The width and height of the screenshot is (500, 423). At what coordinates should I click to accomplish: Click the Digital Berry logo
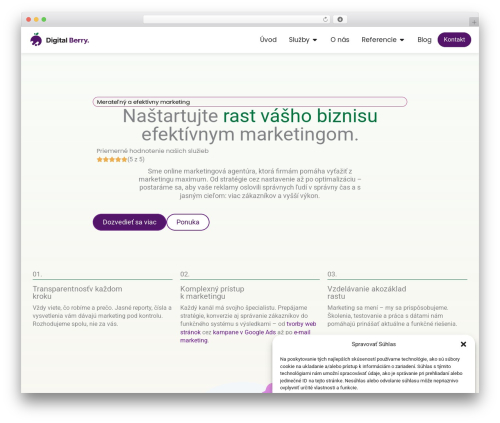coord(60,40)
